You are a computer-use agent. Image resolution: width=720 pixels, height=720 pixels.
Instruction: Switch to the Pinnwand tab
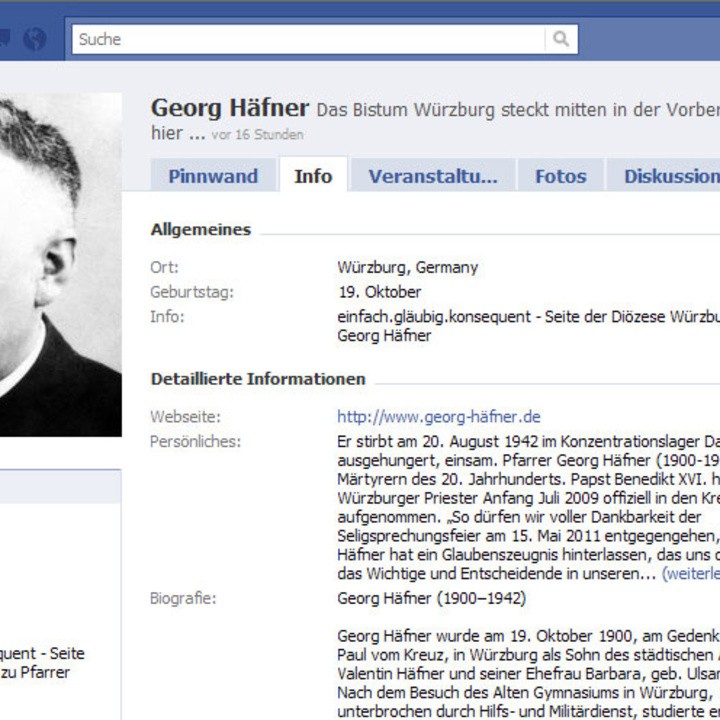(213, 176)
